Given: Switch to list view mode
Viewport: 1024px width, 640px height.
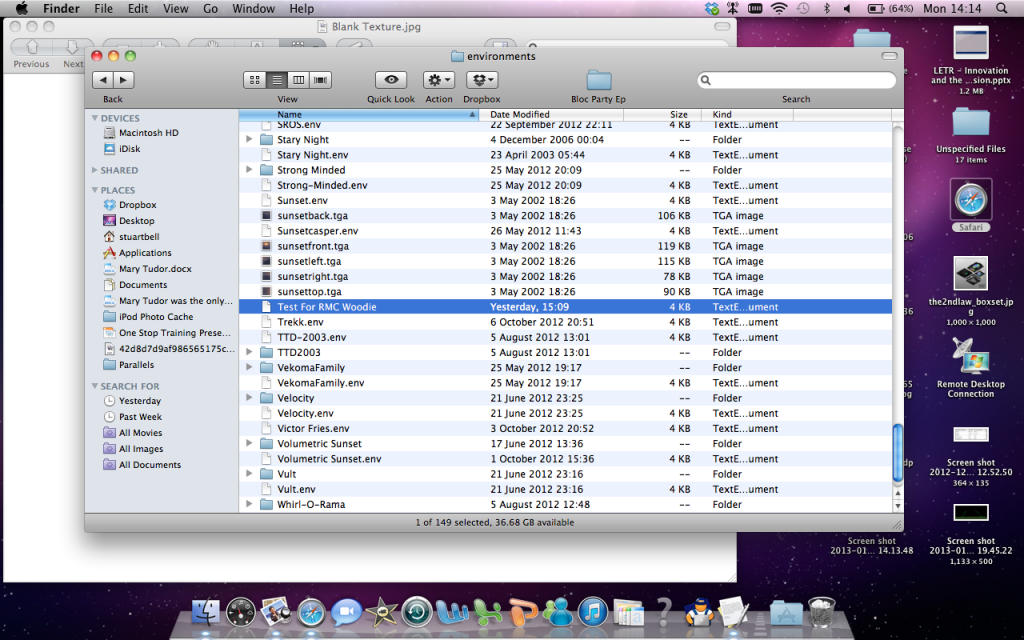Looking at the screenshot, I should [x=277, y=80].
